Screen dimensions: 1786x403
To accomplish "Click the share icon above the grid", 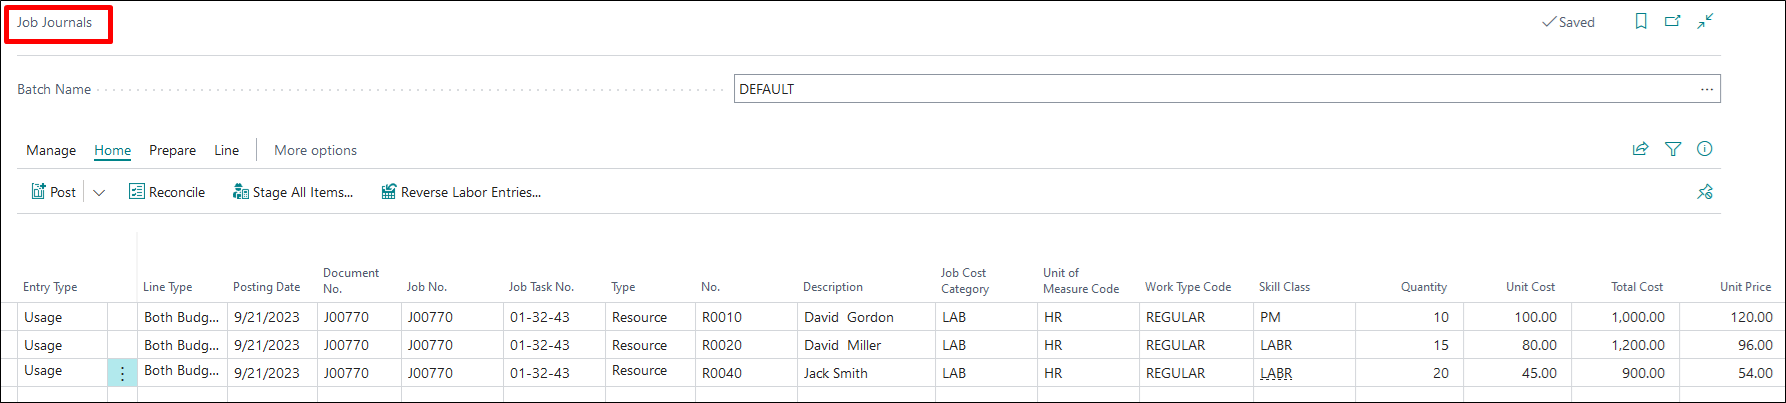I will (x=1640, y=149).
